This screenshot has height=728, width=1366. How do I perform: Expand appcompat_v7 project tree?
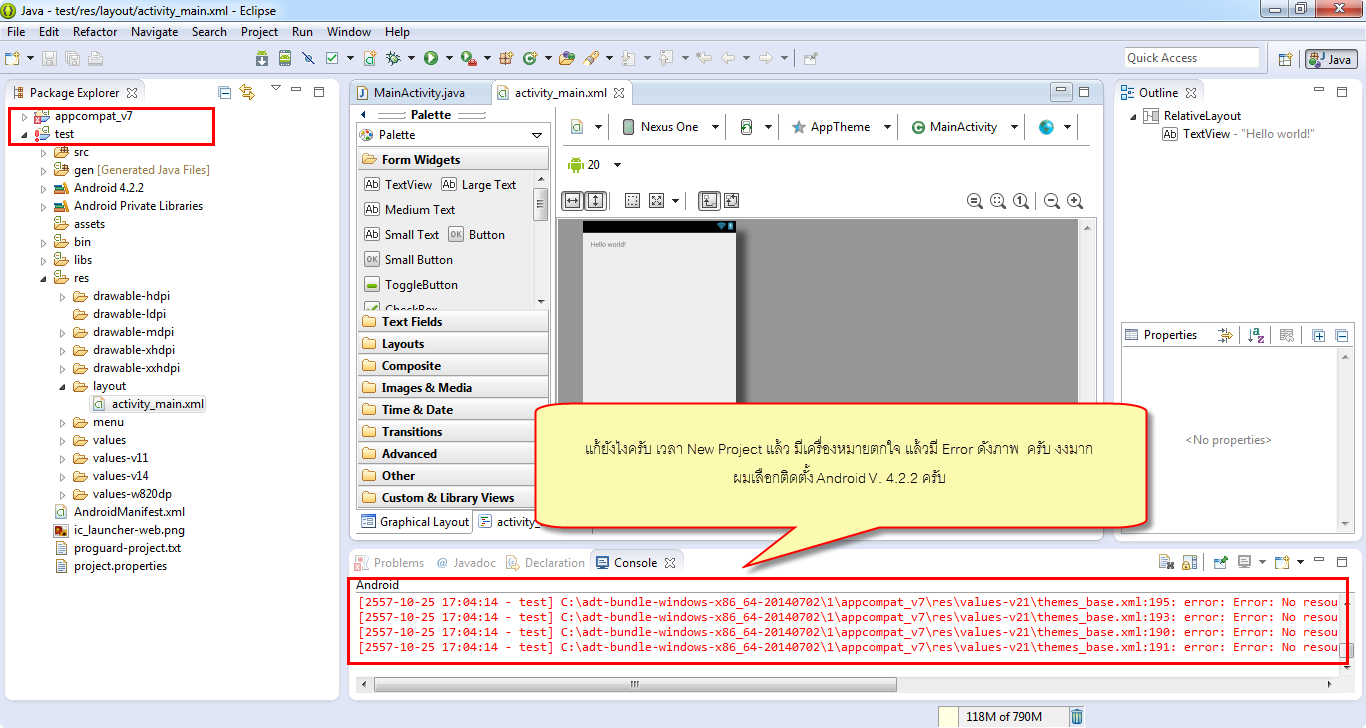pos(24,116)
